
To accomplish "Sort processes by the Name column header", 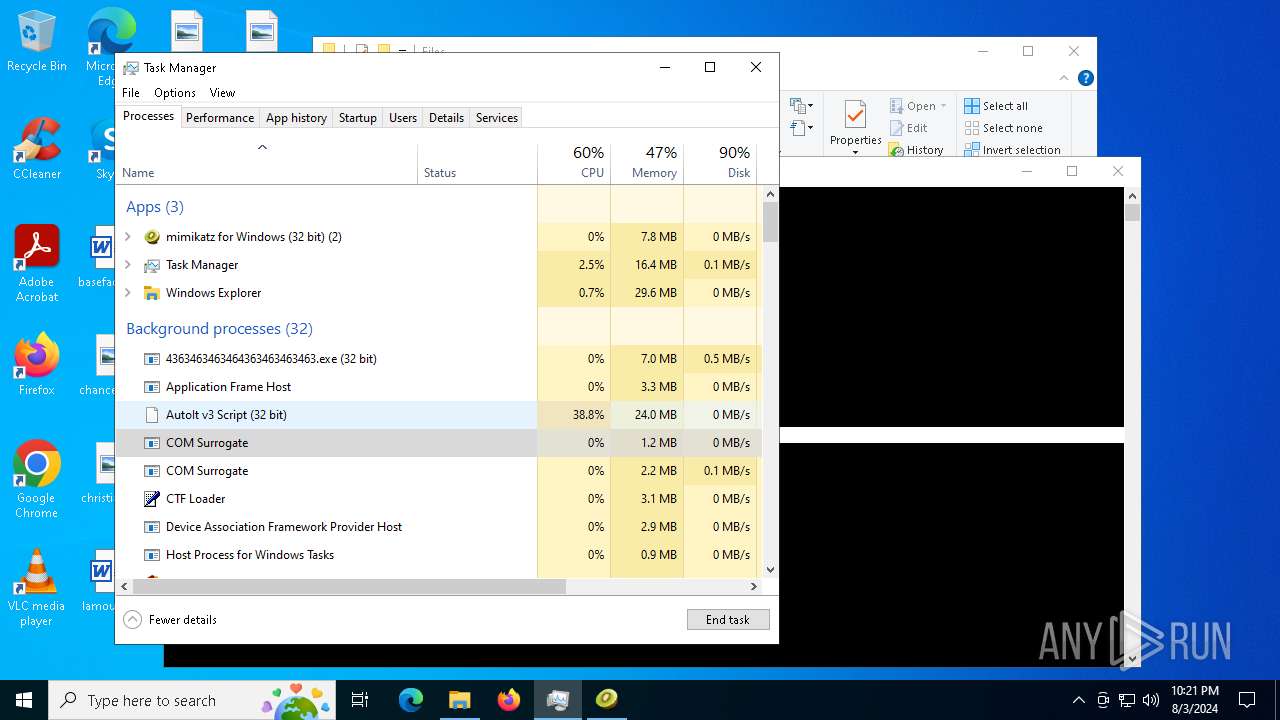I will 267,164.
